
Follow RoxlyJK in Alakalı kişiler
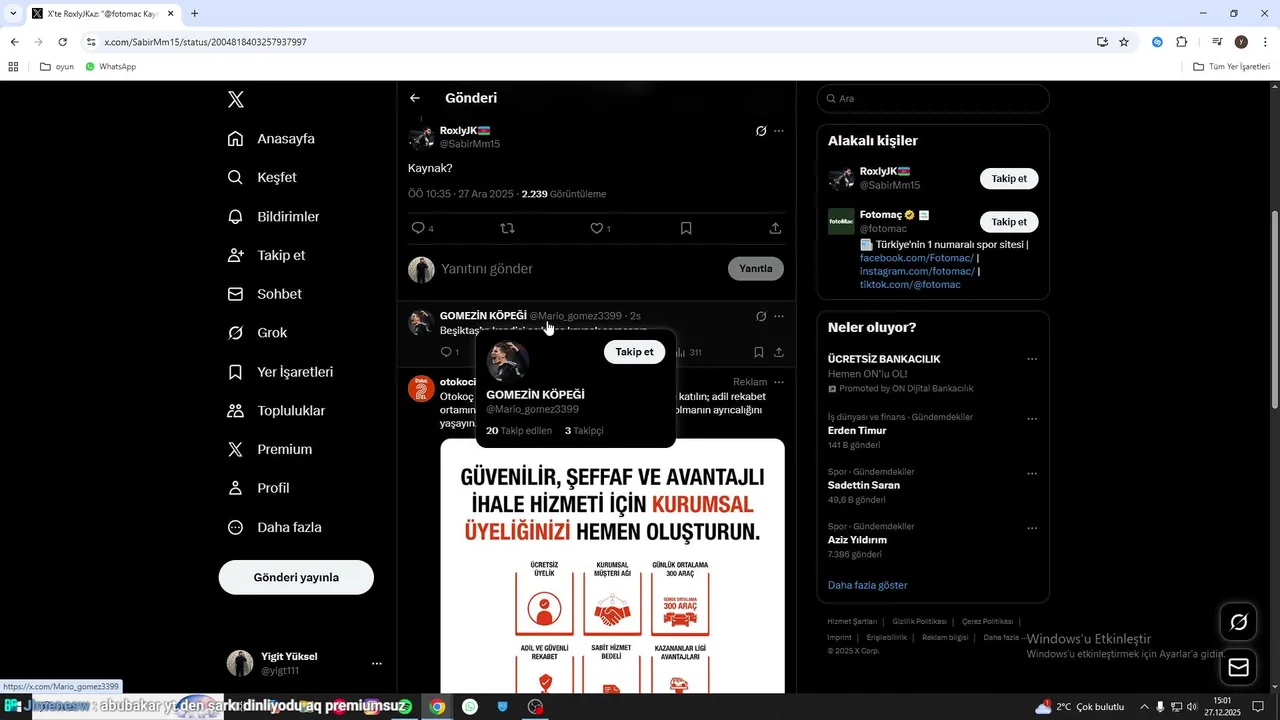[x=1009, y=179]
